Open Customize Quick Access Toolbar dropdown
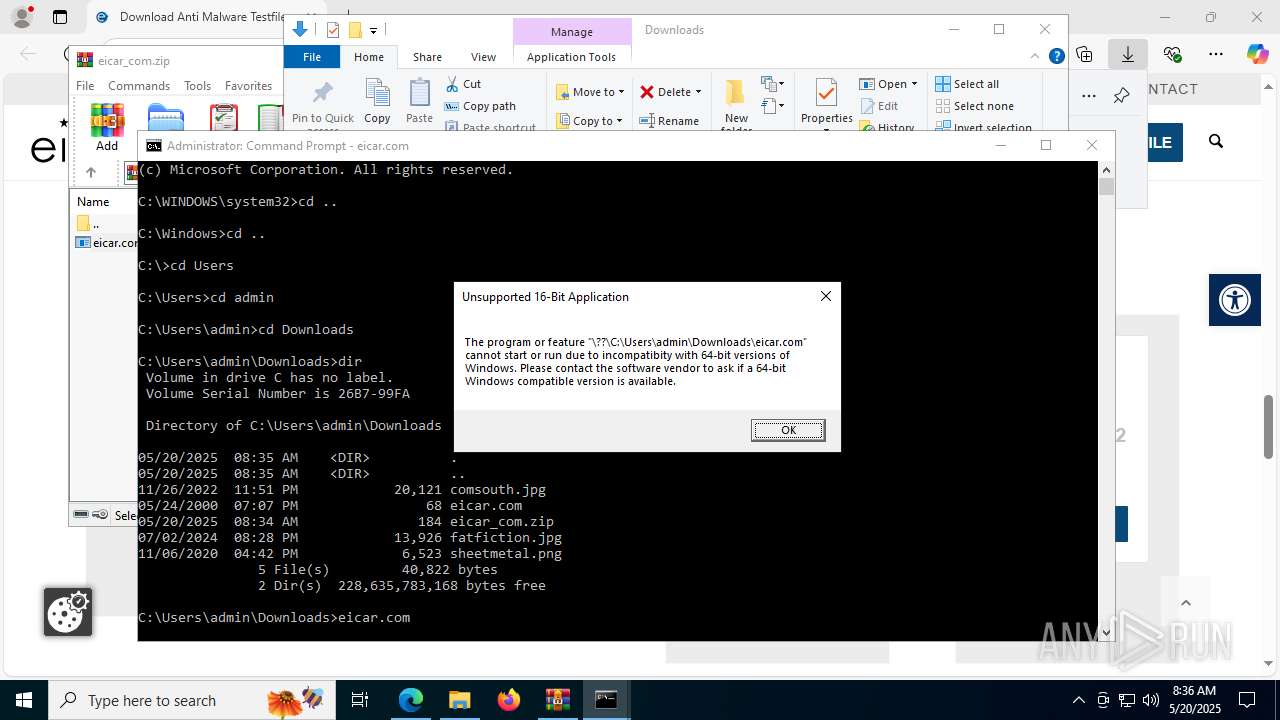This screenshot has height=720, width=1280. (373, 31)
